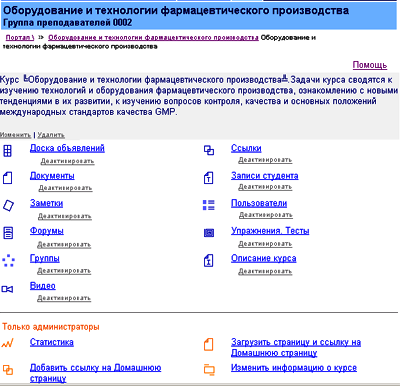Image resolution: width=400 pixels, height=386 pixels.
Task: Click the orange Загрузить страницу icon
Action: click(209, 344)
